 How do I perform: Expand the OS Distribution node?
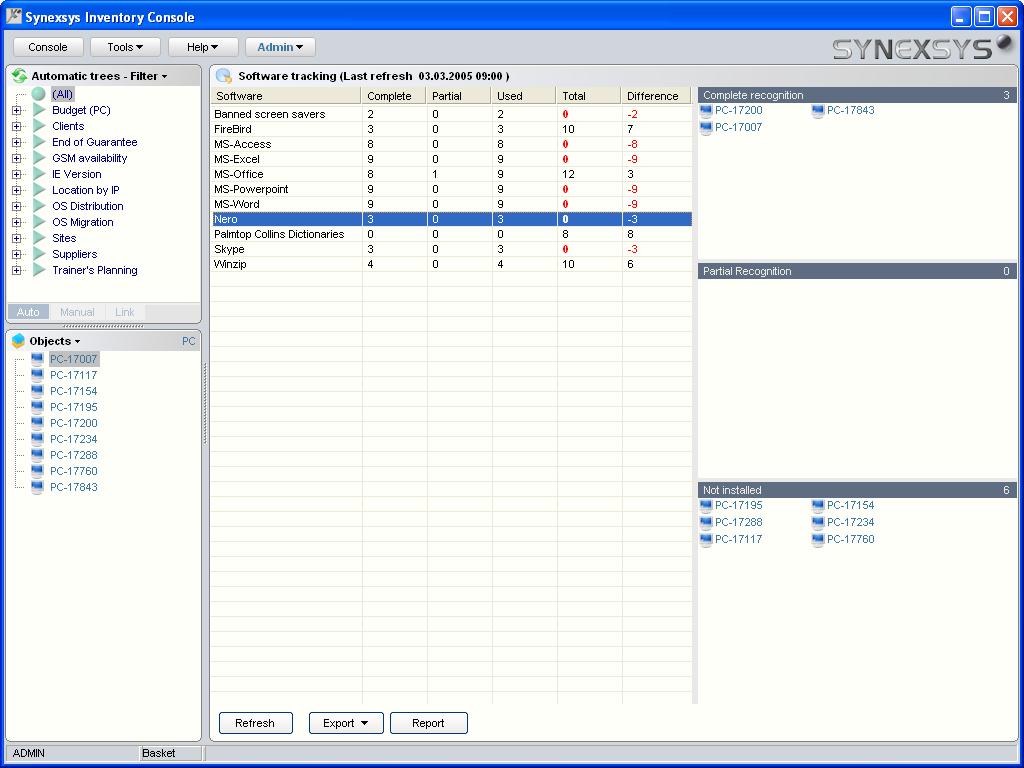[16, 206]
